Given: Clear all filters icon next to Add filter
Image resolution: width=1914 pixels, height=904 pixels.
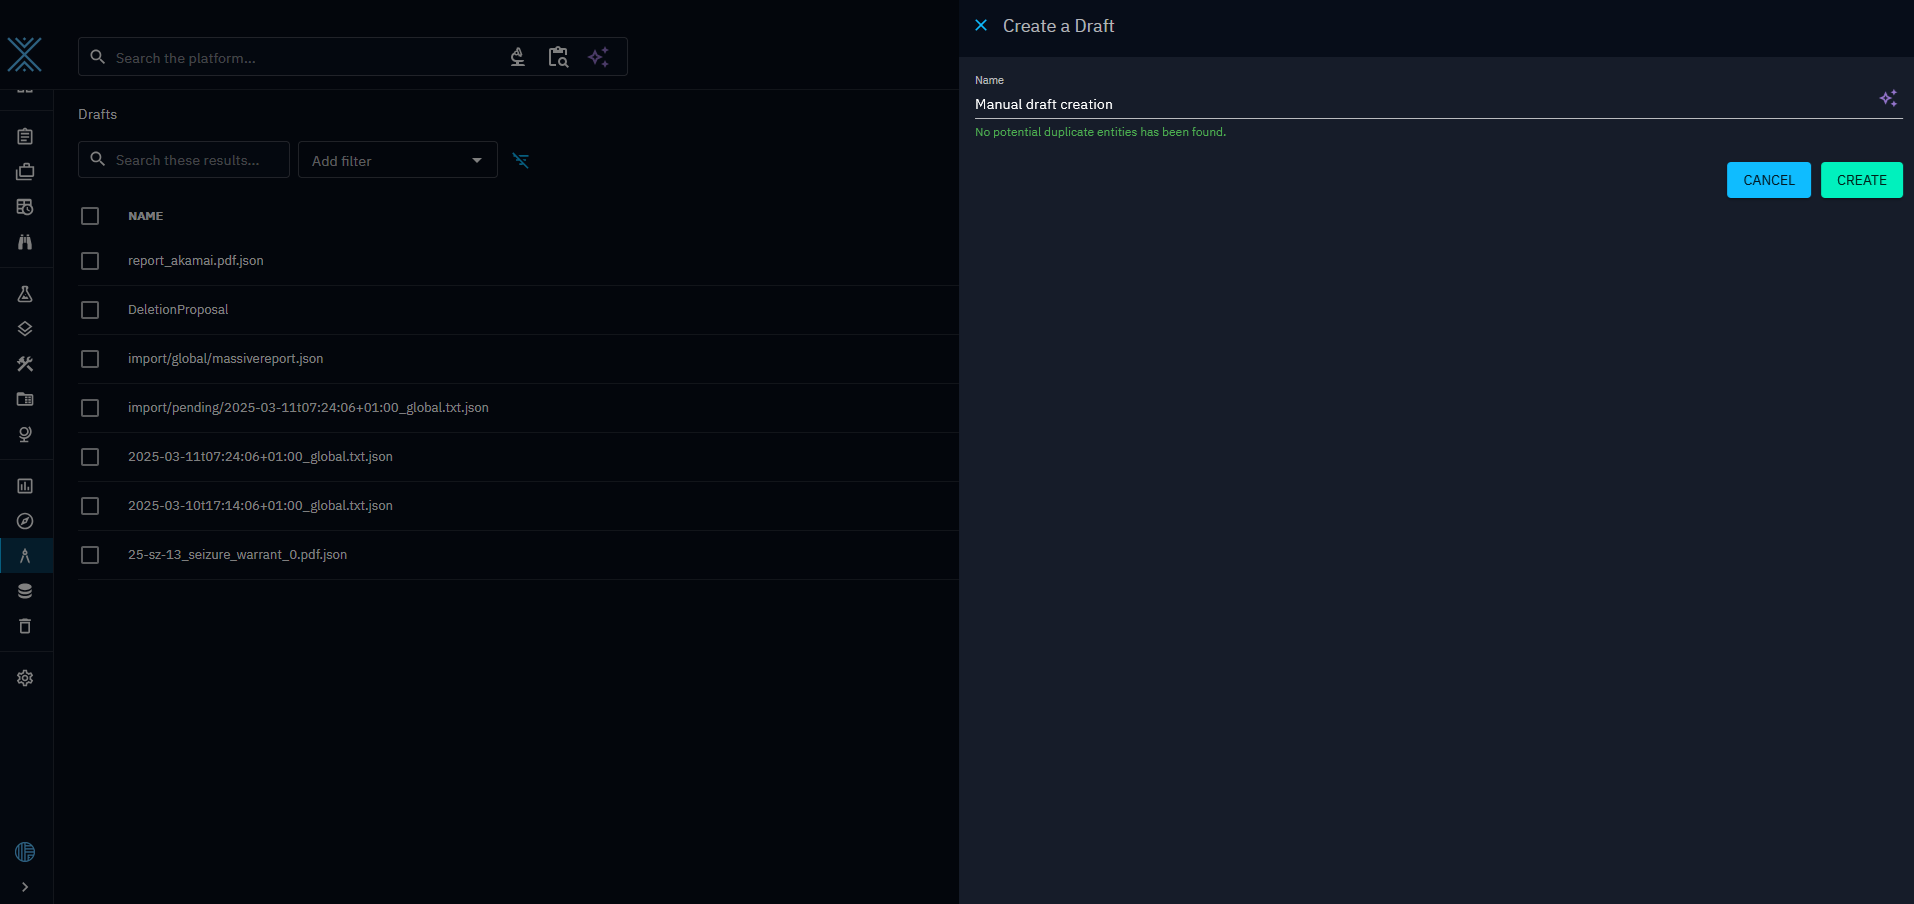Looking at the screenshot, I should click(520, 160).
